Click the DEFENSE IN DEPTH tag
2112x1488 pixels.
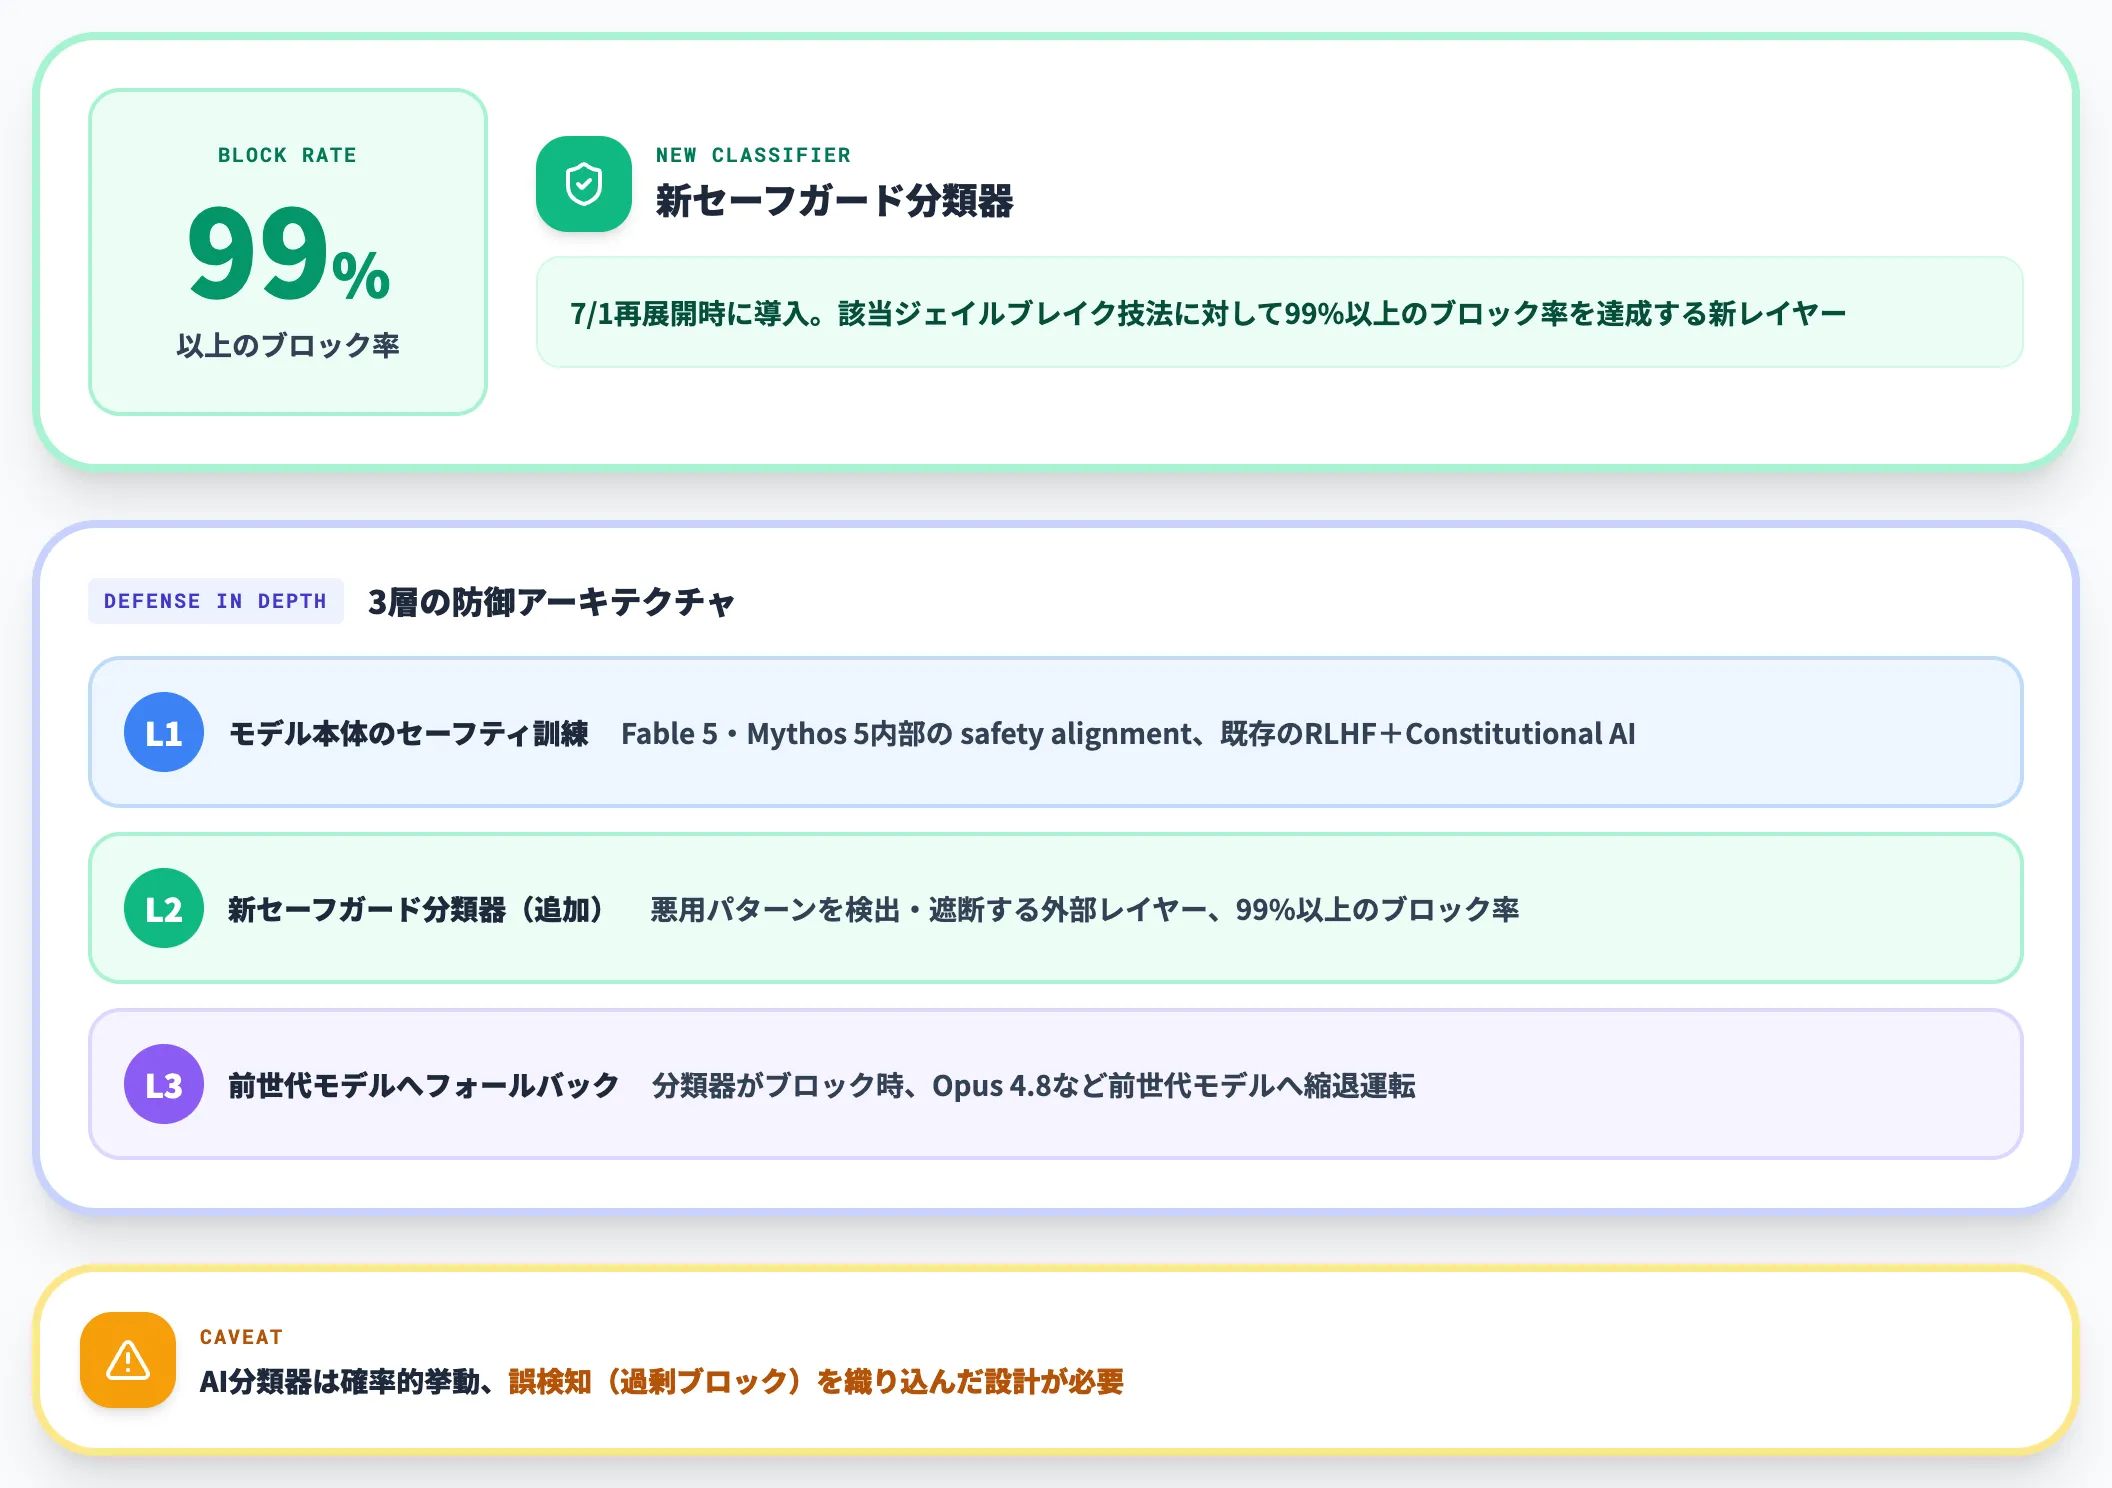point(216,601)
